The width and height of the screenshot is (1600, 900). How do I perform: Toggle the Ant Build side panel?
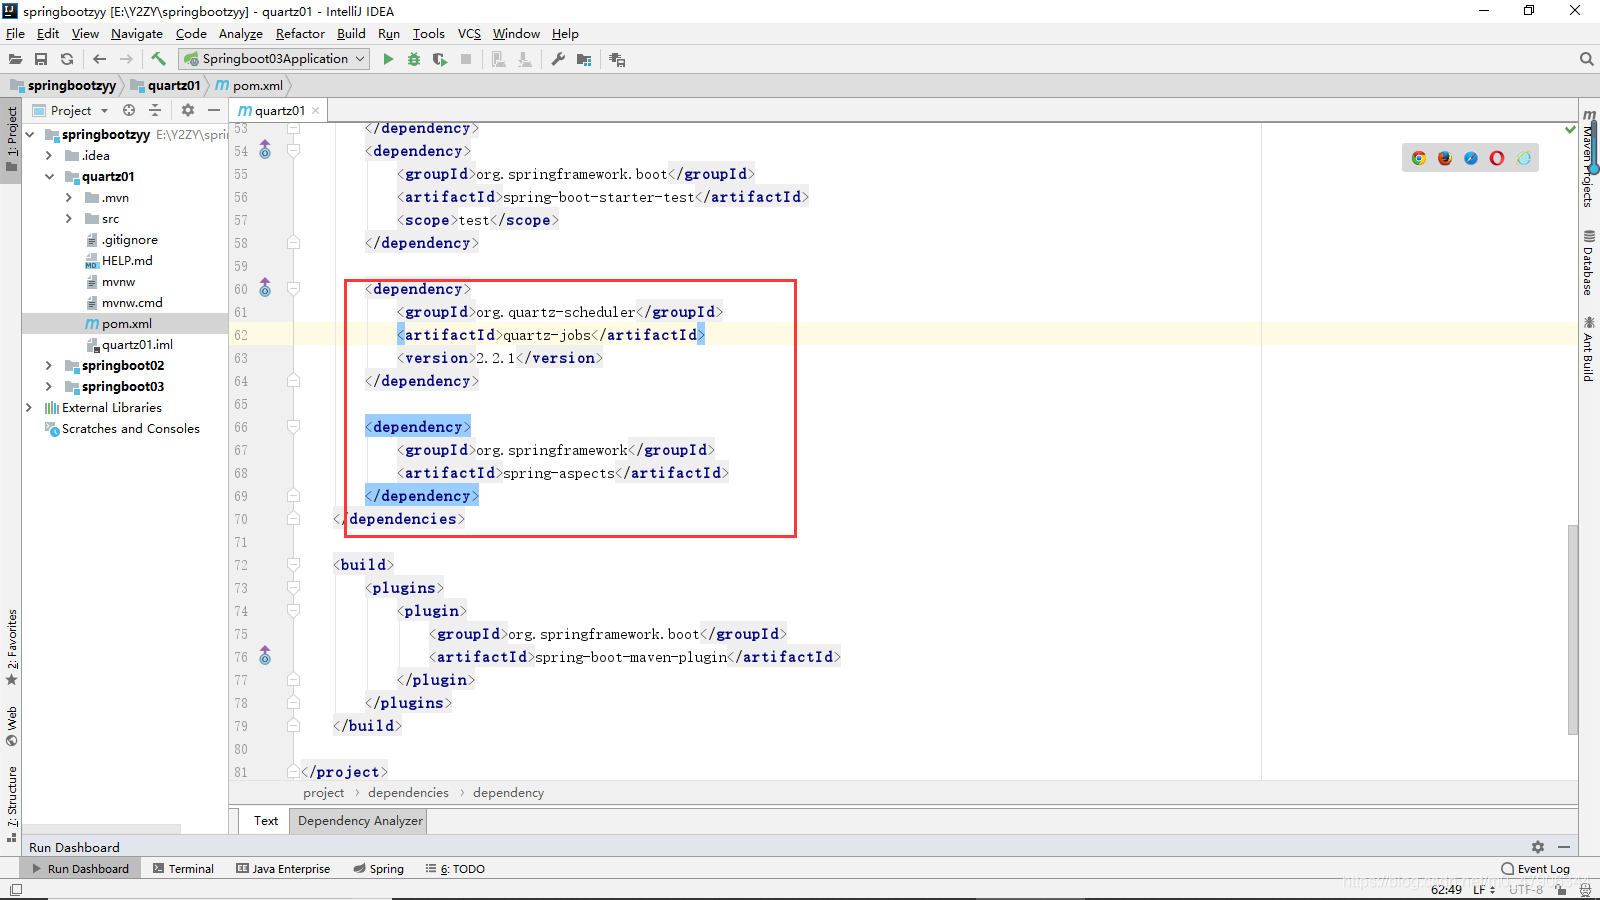tap(1589, 348)
